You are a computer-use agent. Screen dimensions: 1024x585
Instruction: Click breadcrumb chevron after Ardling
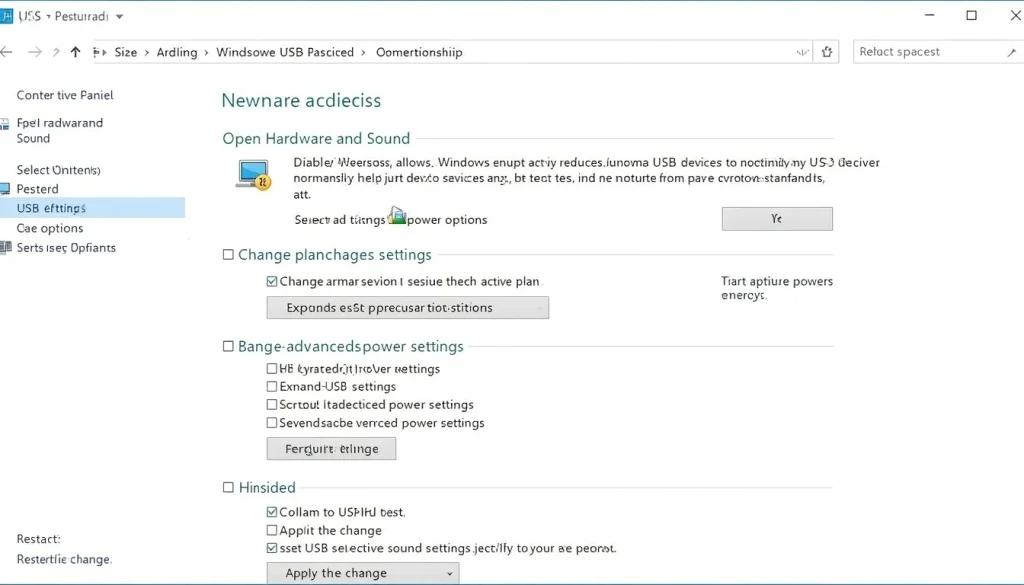207,52
